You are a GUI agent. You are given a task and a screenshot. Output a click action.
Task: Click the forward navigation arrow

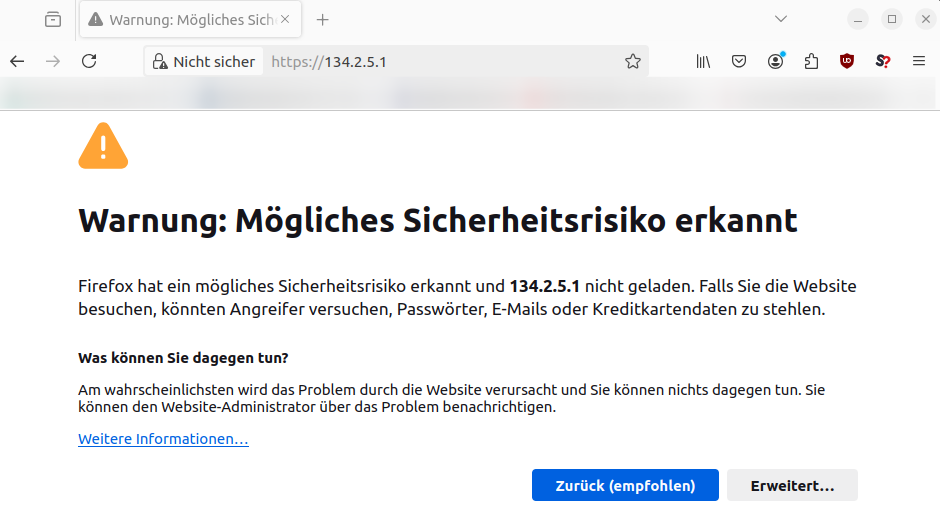(x=53, y=61)
